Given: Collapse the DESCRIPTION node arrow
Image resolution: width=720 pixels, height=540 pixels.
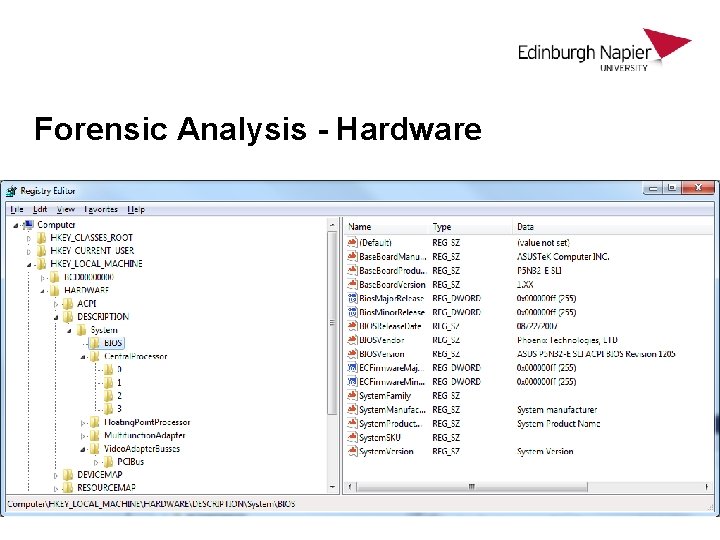Looking at the screenshot, I should tap(56, 317).
